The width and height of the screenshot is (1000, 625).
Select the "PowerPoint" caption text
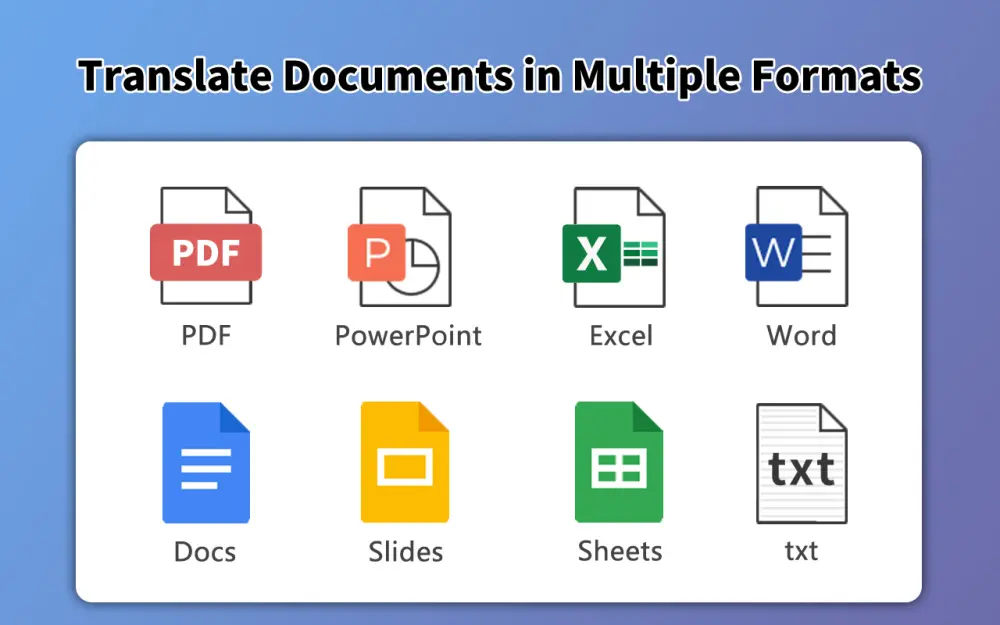pyautogui.click(x=408, y=335)
